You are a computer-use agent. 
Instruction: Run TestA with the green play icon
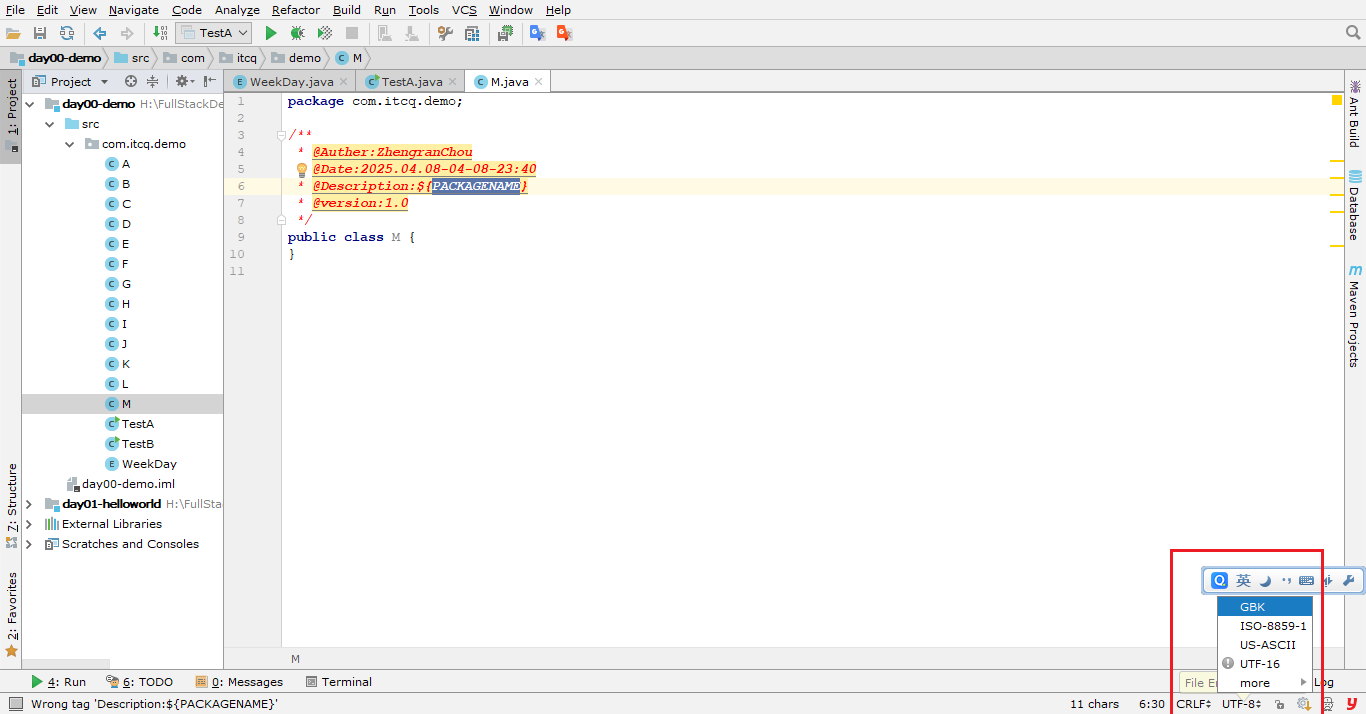(x=270, y=33)
